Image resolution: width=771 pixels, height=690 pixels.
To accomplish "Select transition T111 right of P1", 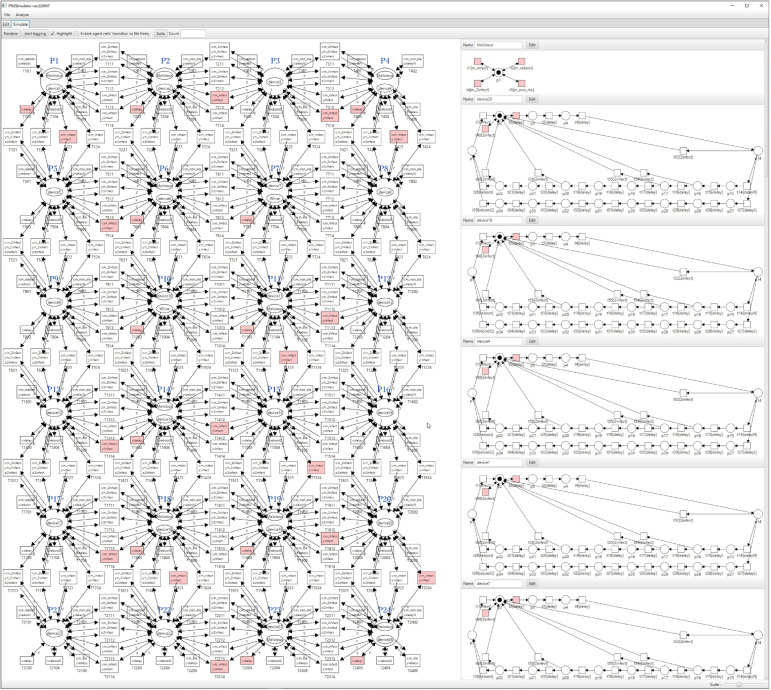I will point(109,52).
